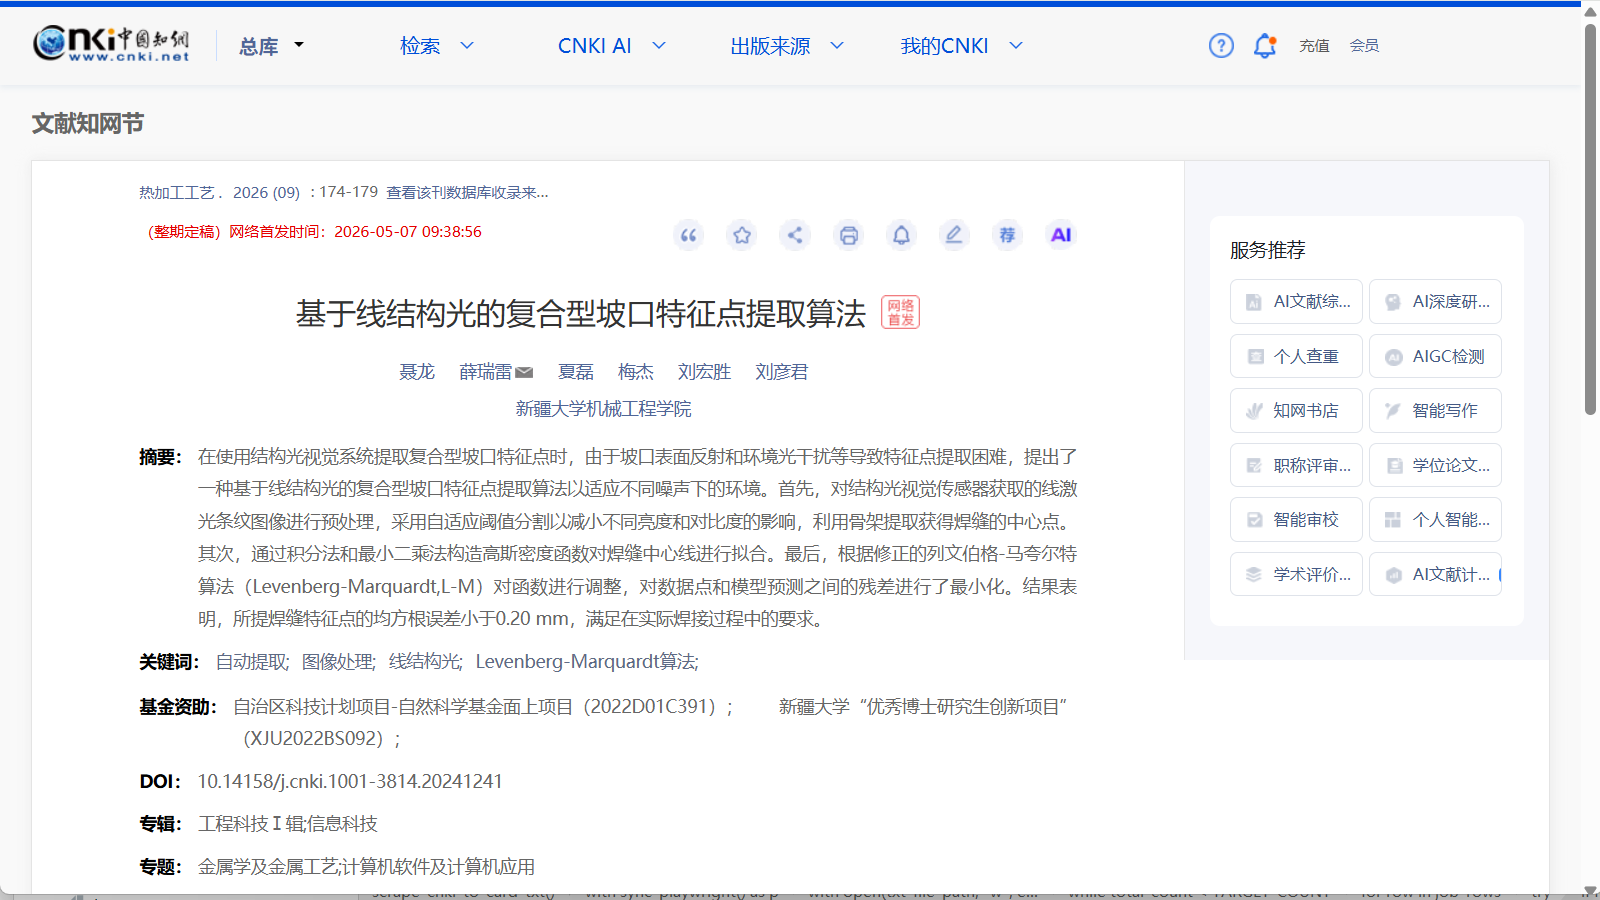Click the 充值 link

click(x=1314, y=45)
